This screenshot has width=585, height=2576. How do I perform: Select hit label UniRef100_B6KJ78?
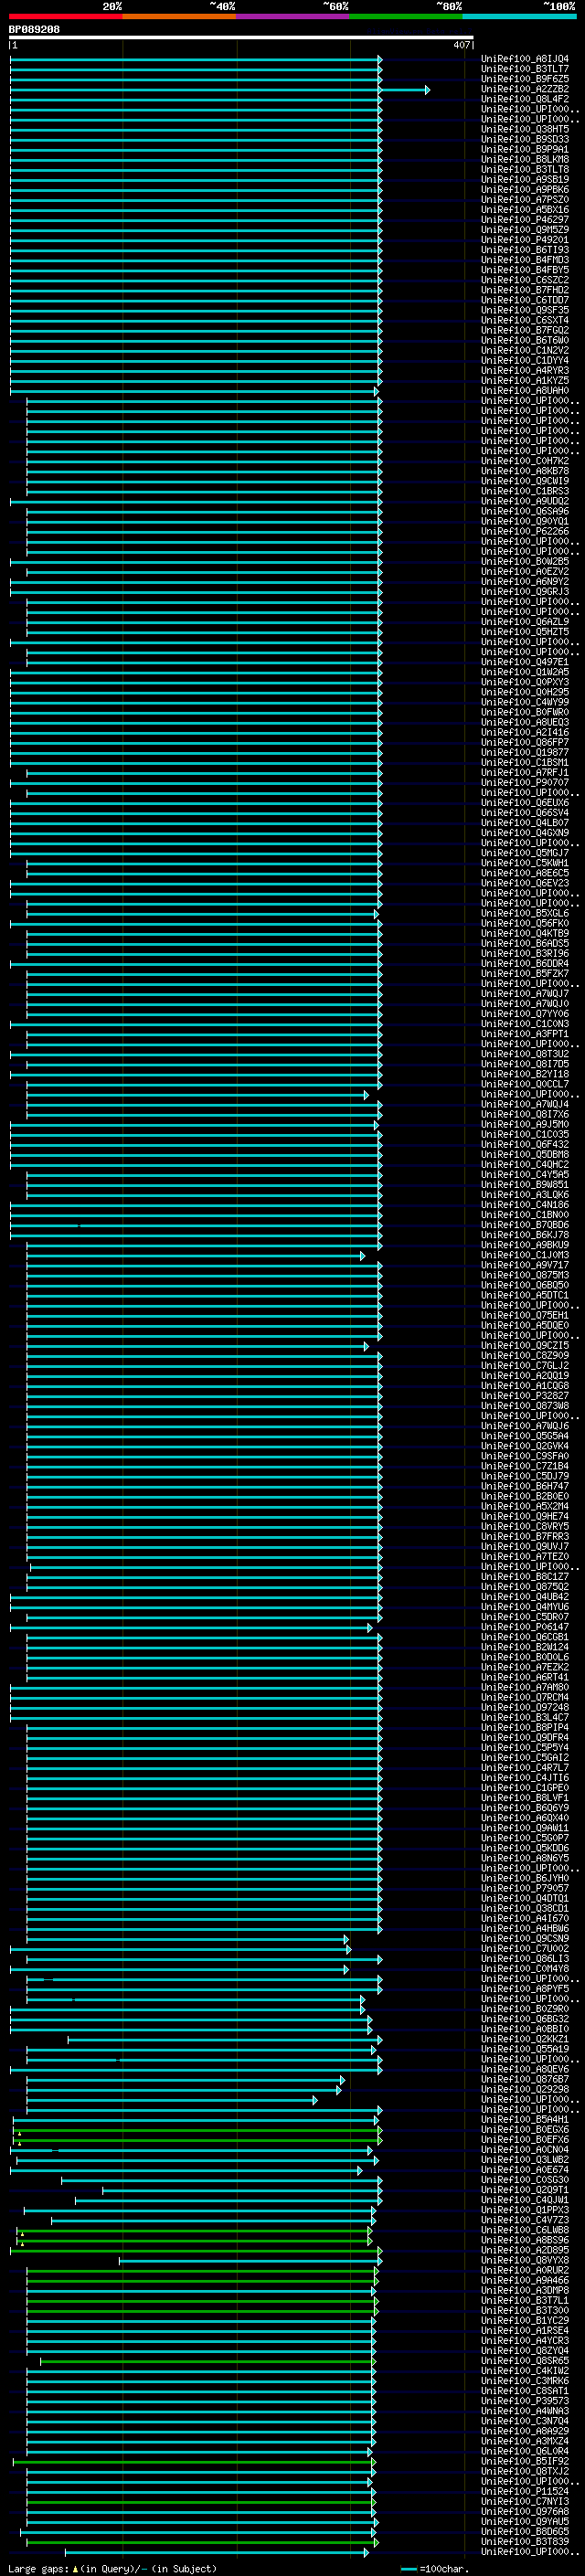(x=524, y=1234)
